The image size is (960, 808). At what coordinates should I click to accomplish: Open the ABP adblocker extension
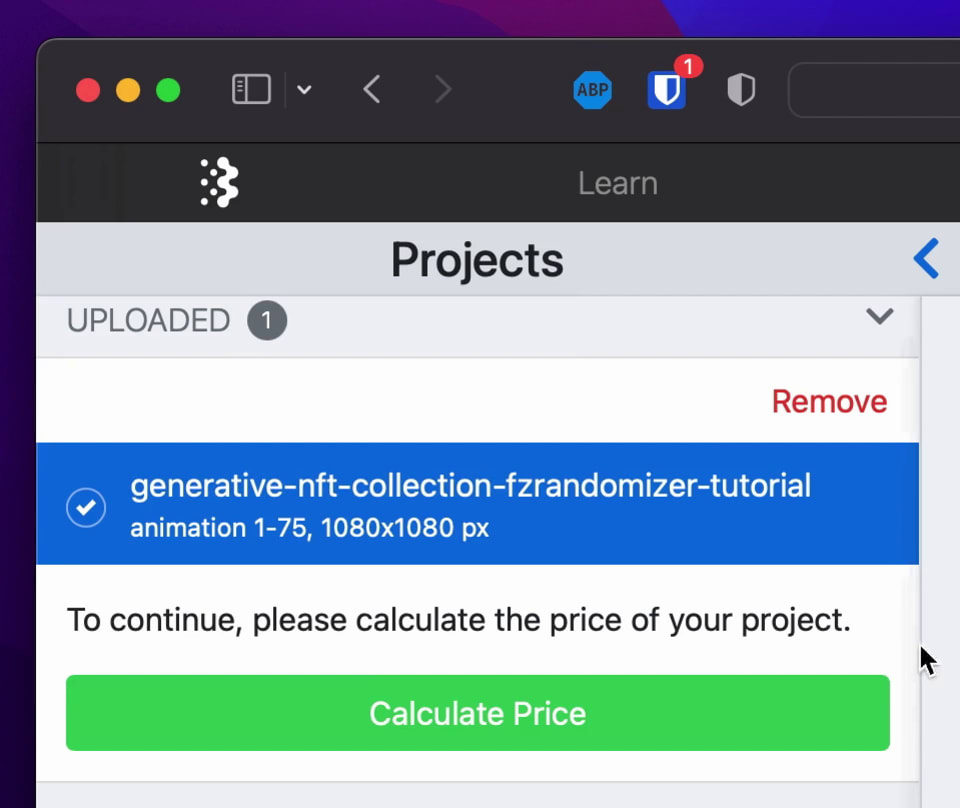pos(593,90)
